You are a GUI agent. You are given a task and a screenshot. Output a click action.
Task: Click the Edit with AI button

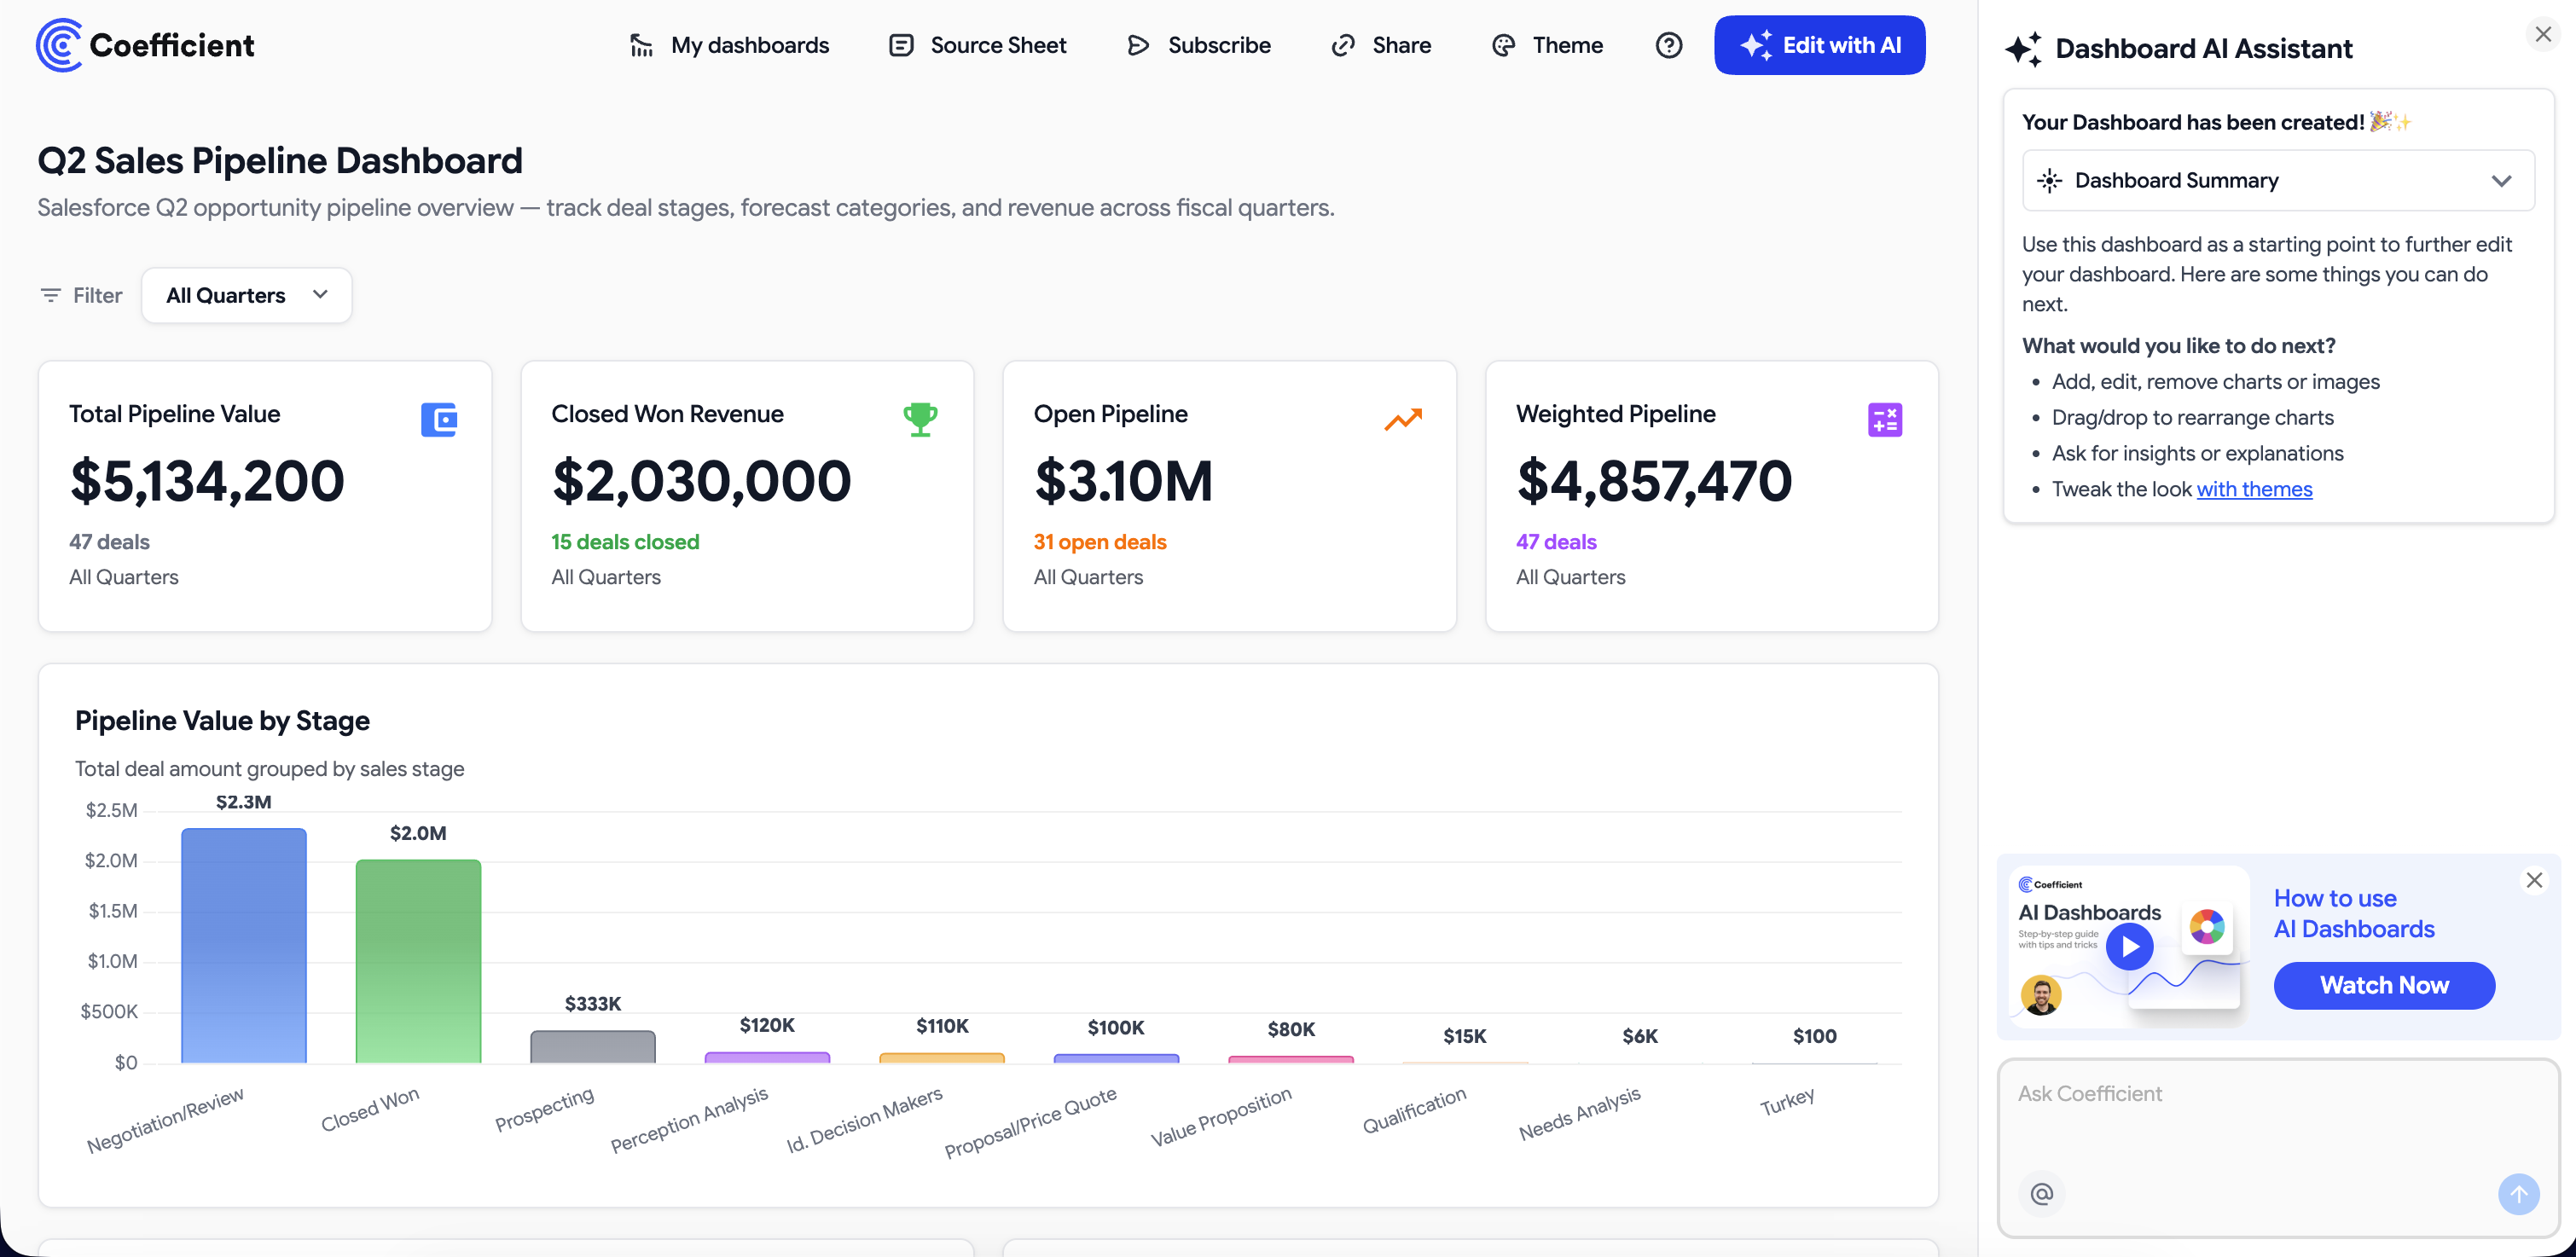point(1819,45)
